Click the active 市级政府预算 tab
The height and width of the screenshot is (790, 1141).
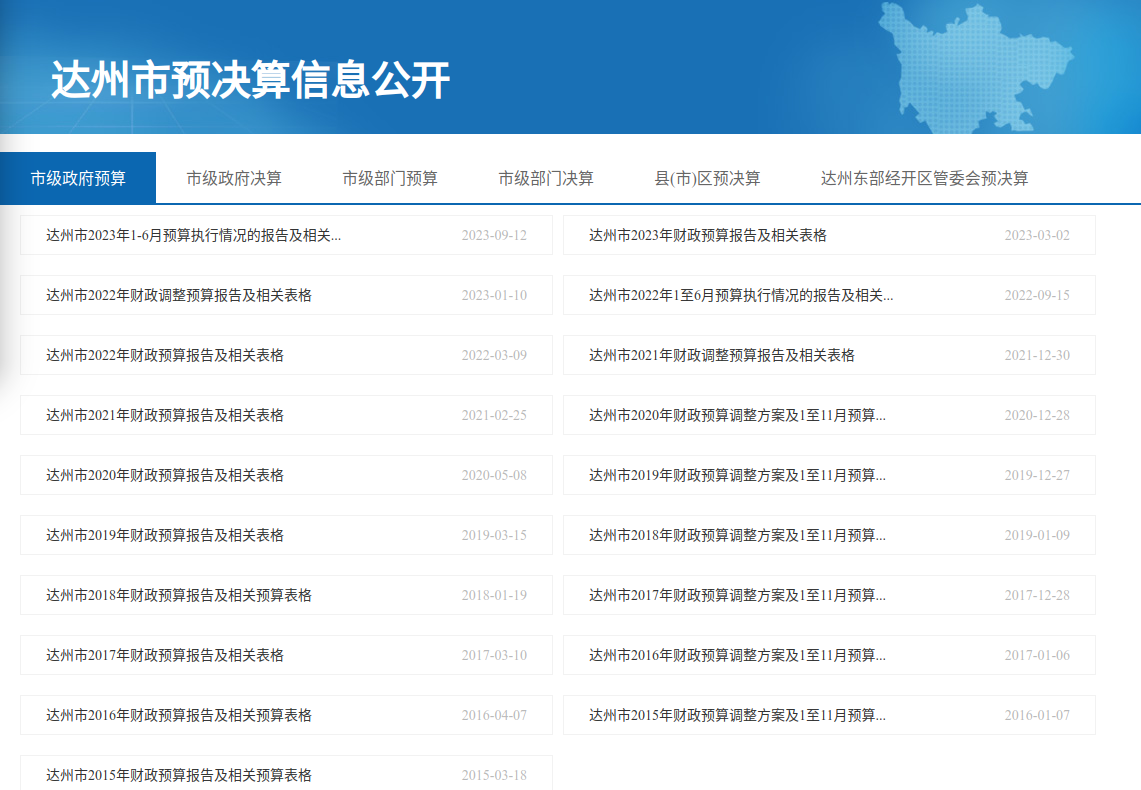click(78, 179)
